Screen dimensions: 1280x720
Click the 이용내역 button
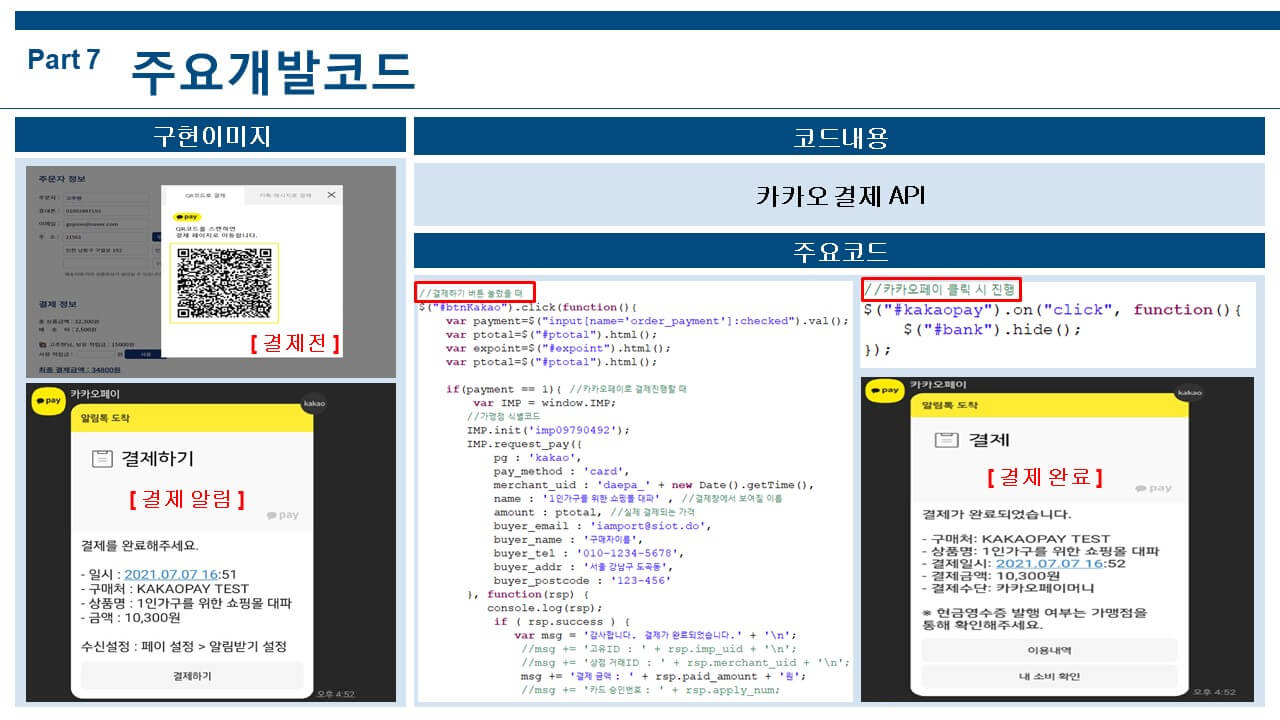pyautogui.click(x=1049, y=650)
